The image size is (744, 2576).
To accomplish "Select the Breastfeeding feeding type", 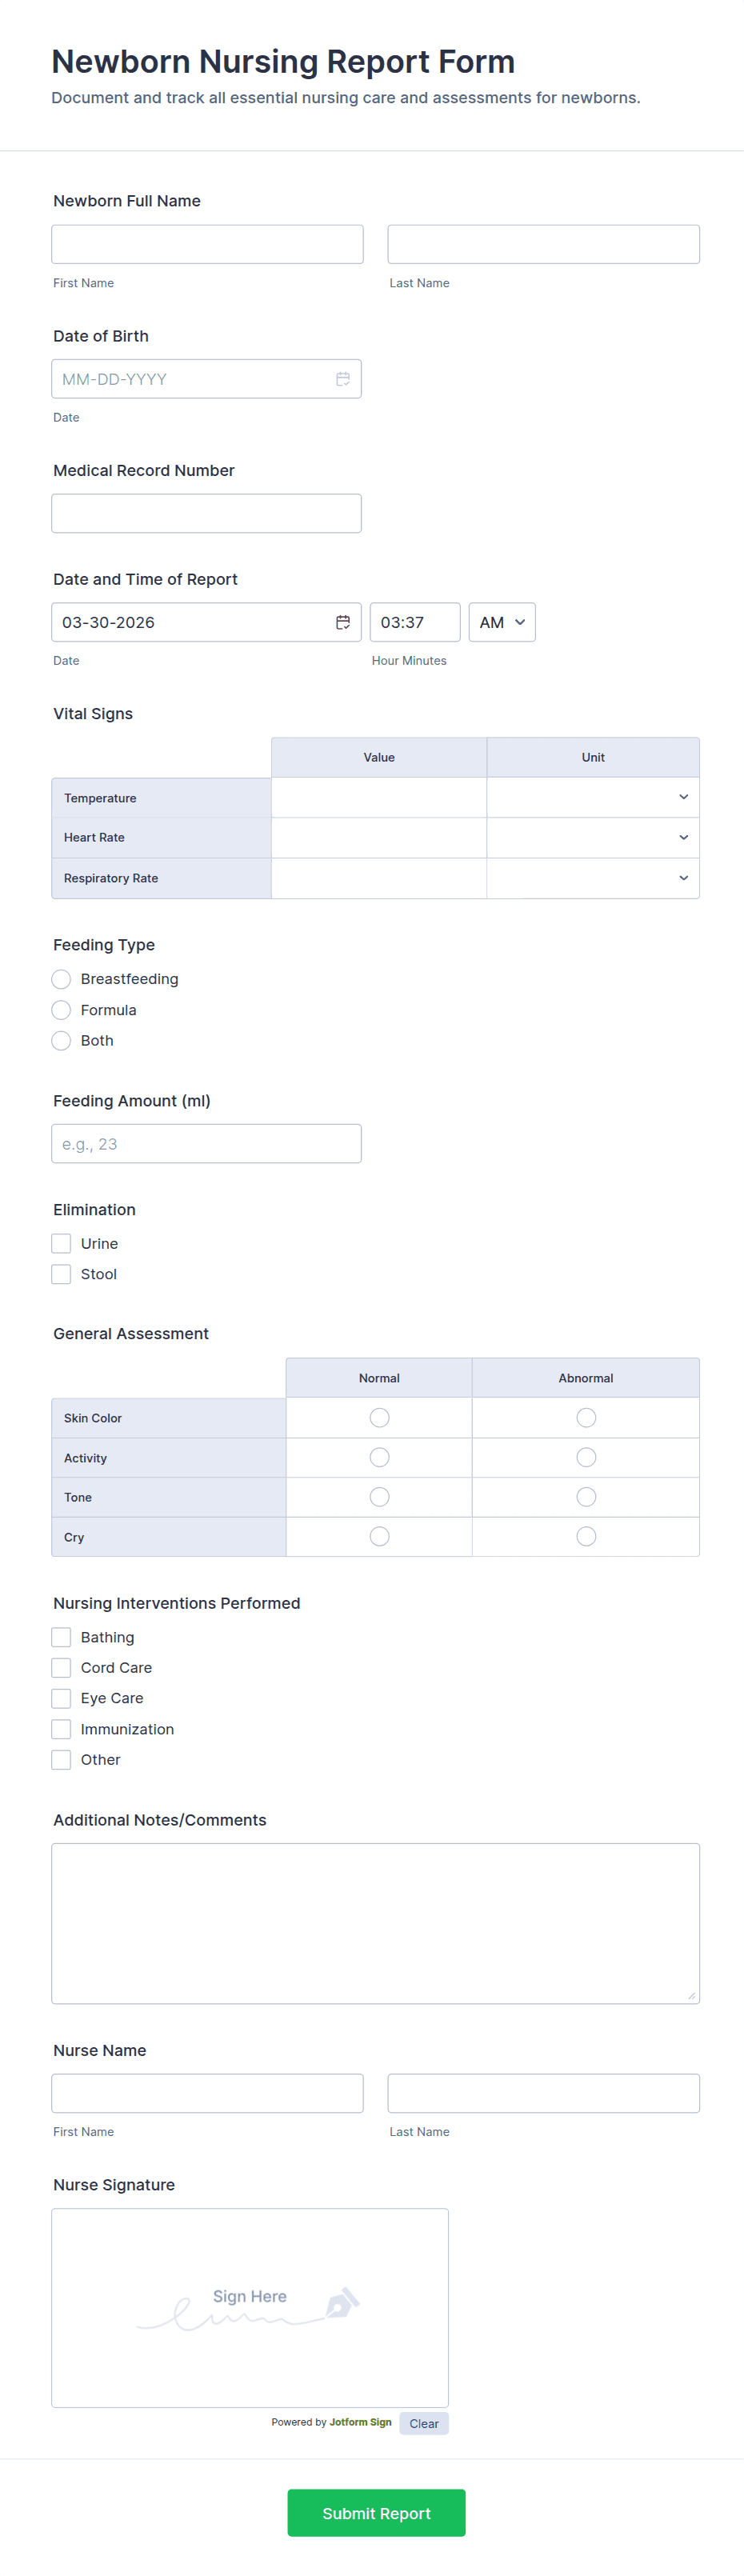I will [61, 979].
